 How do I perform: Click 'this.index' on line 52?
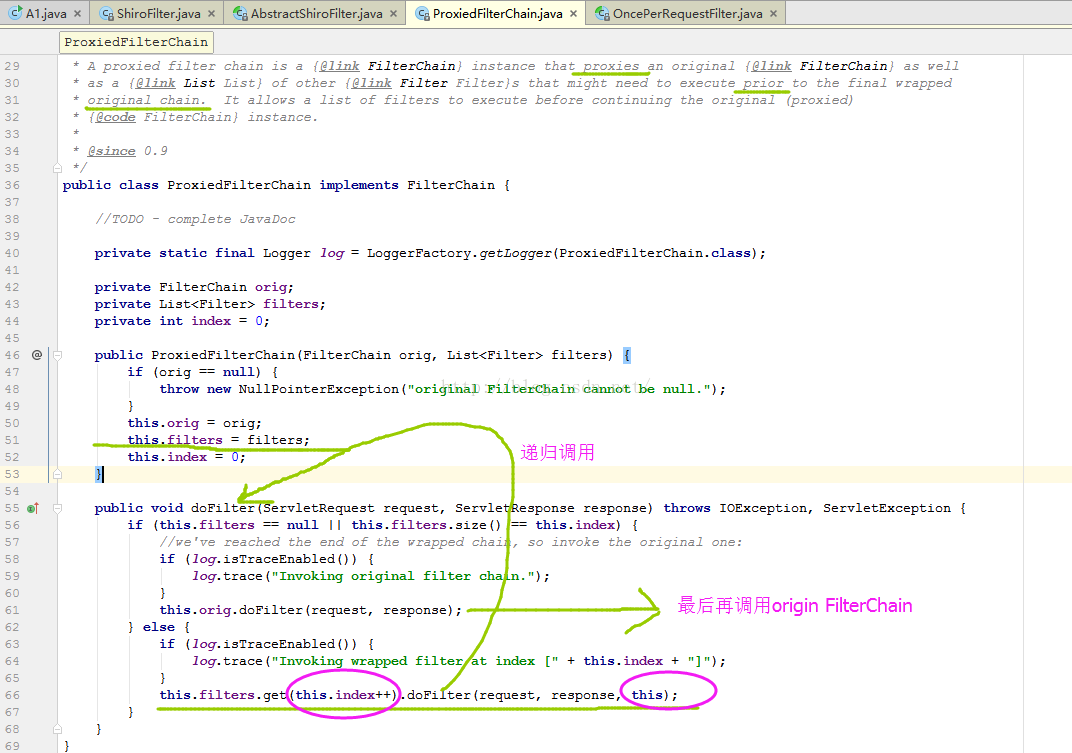tap(167, 457)
